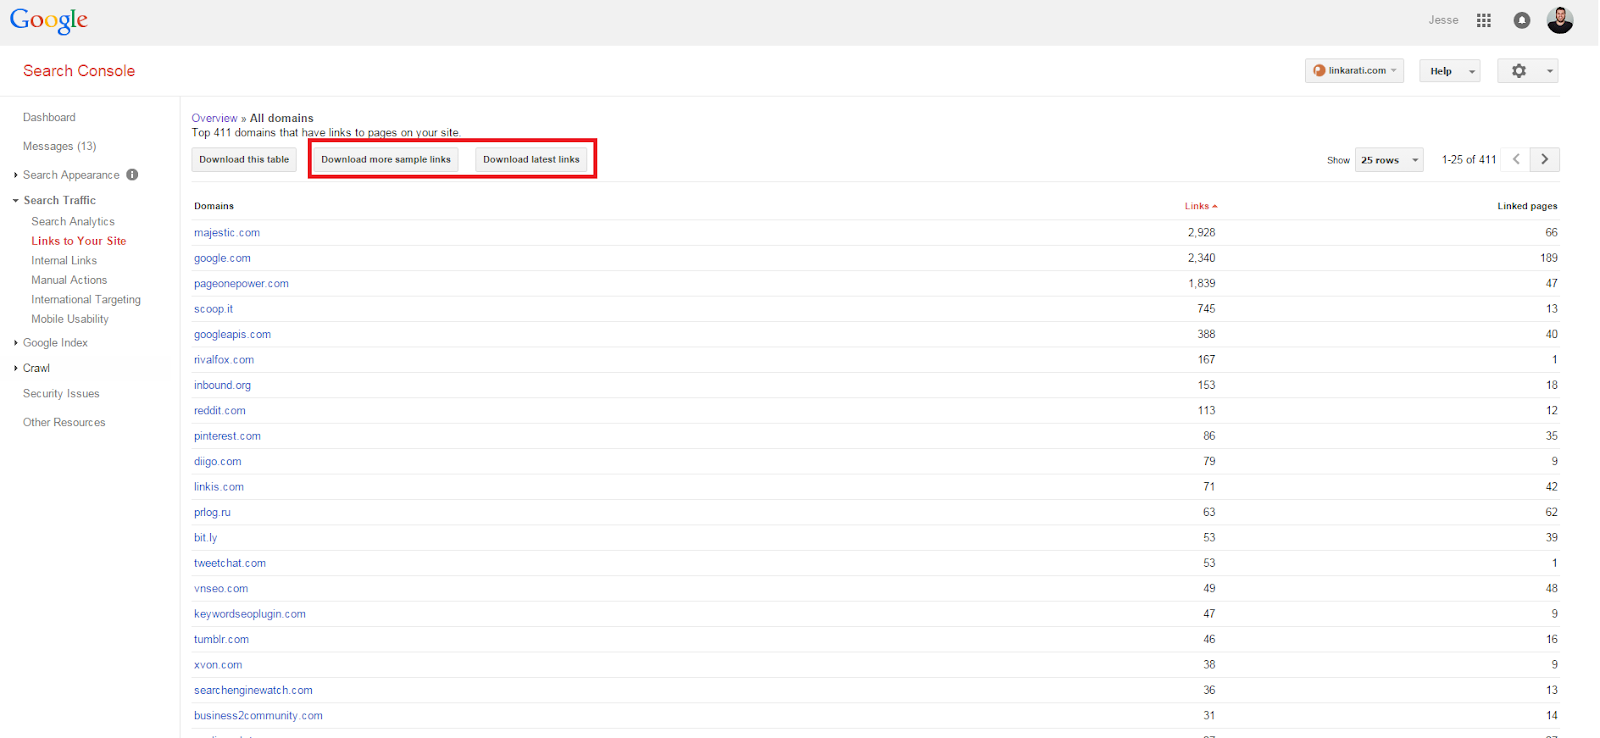Open the settings gear icon
1600x738 pixels.
[x=1519, y=71]
